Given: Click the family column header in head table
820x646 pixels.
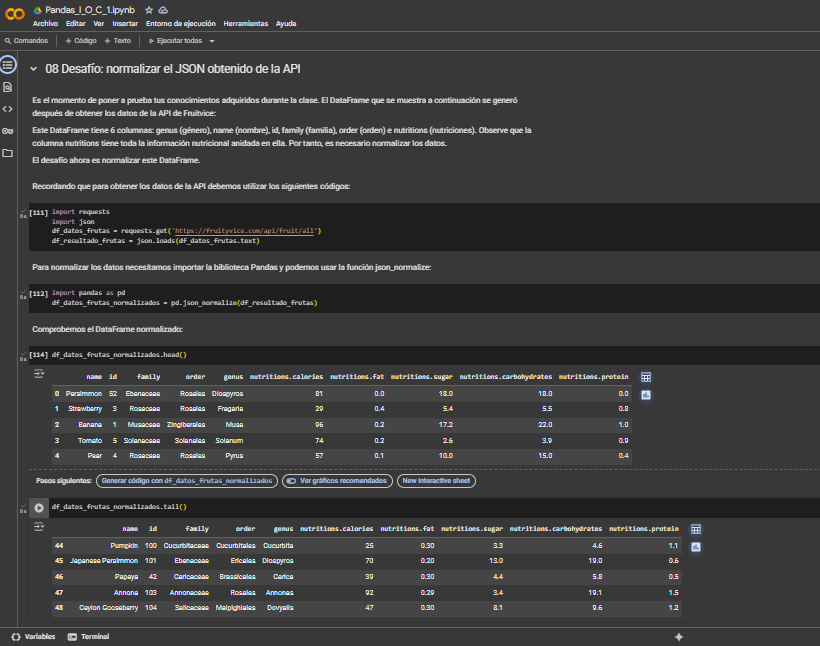Looking at the screenshot, I should (x=149, y=377).
